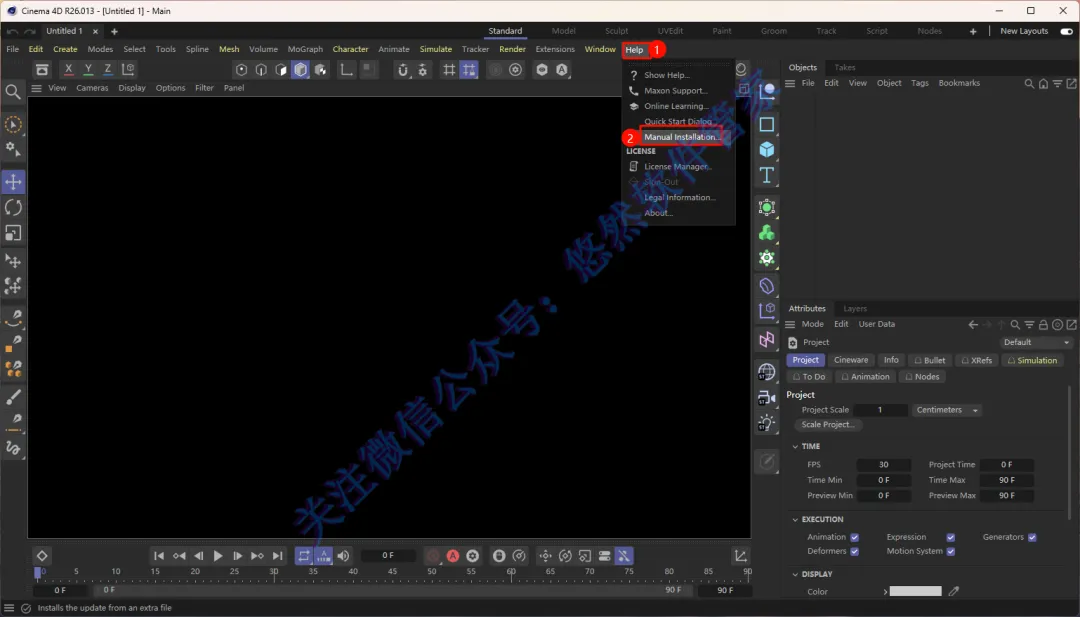Toggle the Motion System checkbox
The height and width of the screenshot is (617, 1080).
[x=951, y=552]
